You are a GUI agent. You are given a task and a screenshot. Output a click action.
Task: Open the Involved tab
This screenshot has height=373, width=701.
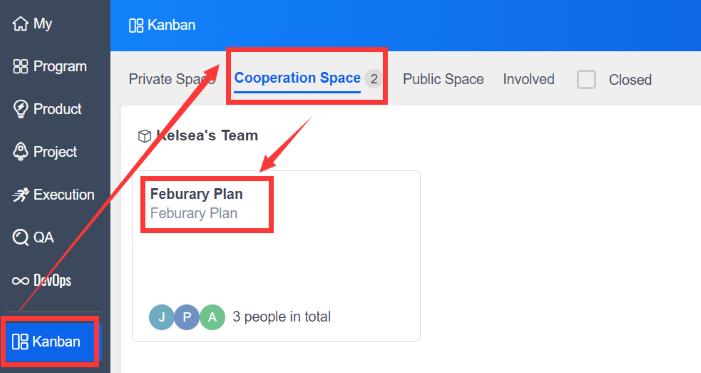coord(528,79)
